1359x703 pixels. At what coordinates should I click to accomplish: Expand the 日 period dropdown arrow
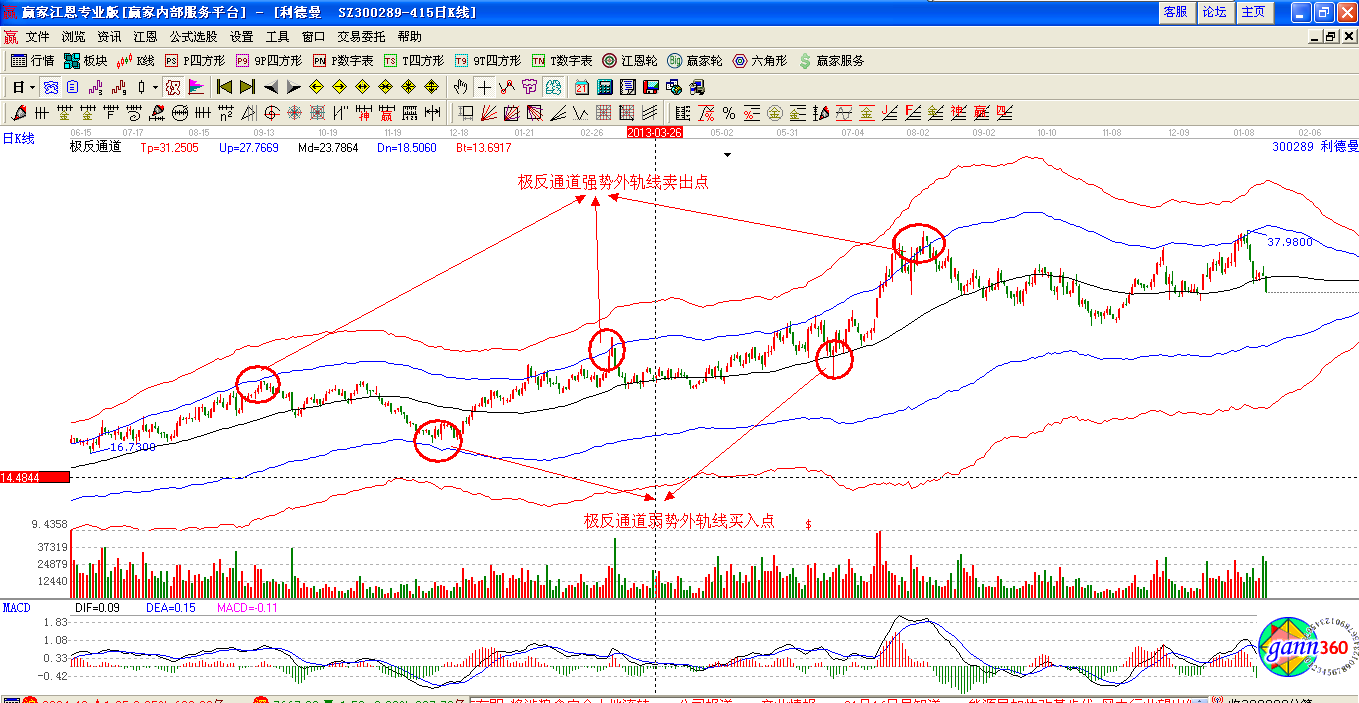tap(32, 87)
